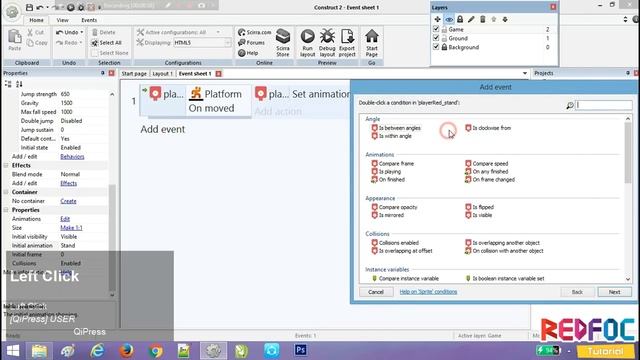
Task: Open the Debug layout bug icon
Action: [327, 36]
